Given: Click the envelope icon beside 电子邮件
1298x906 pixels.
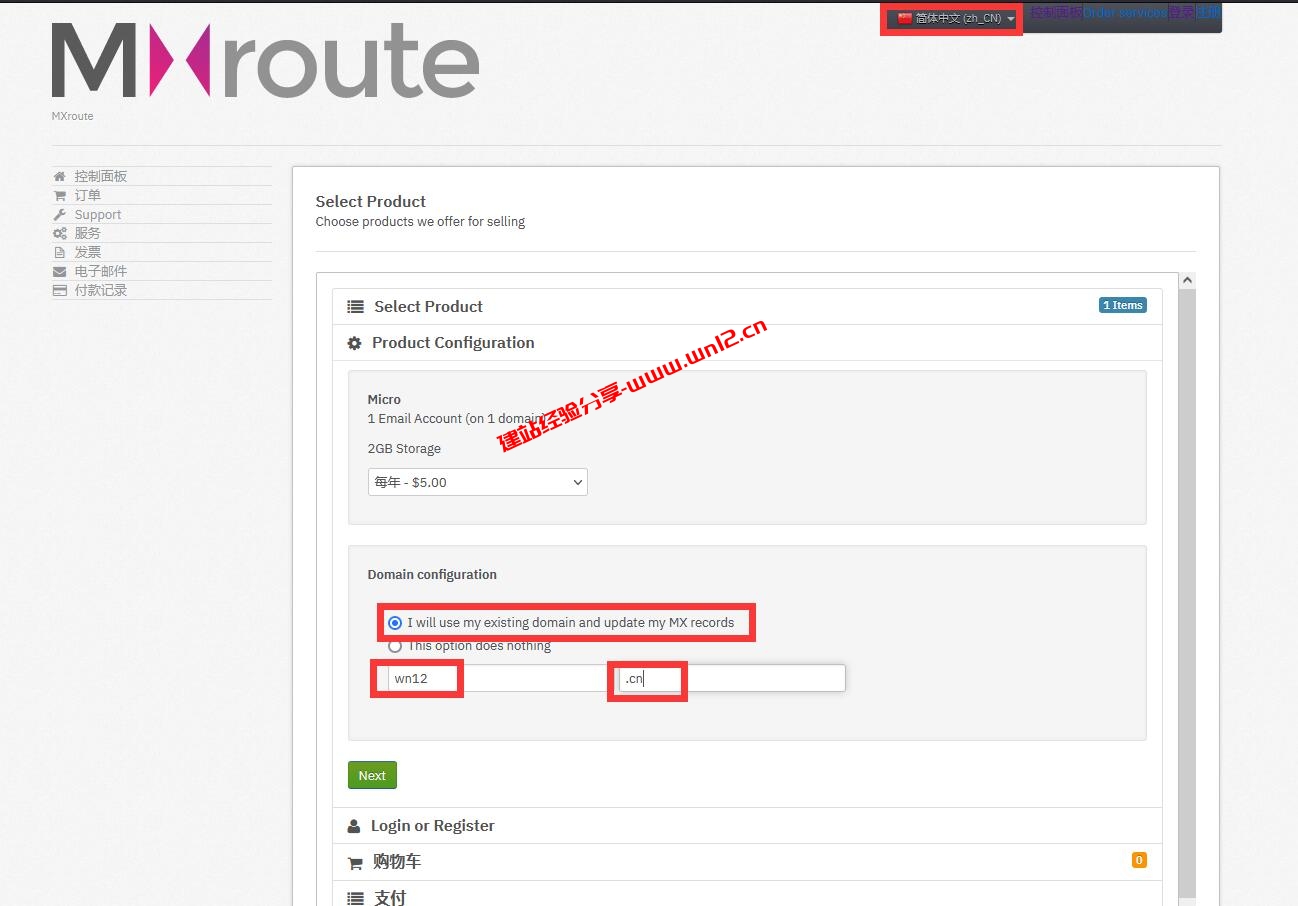Looking at the screenshot, I should coord(60,272).
